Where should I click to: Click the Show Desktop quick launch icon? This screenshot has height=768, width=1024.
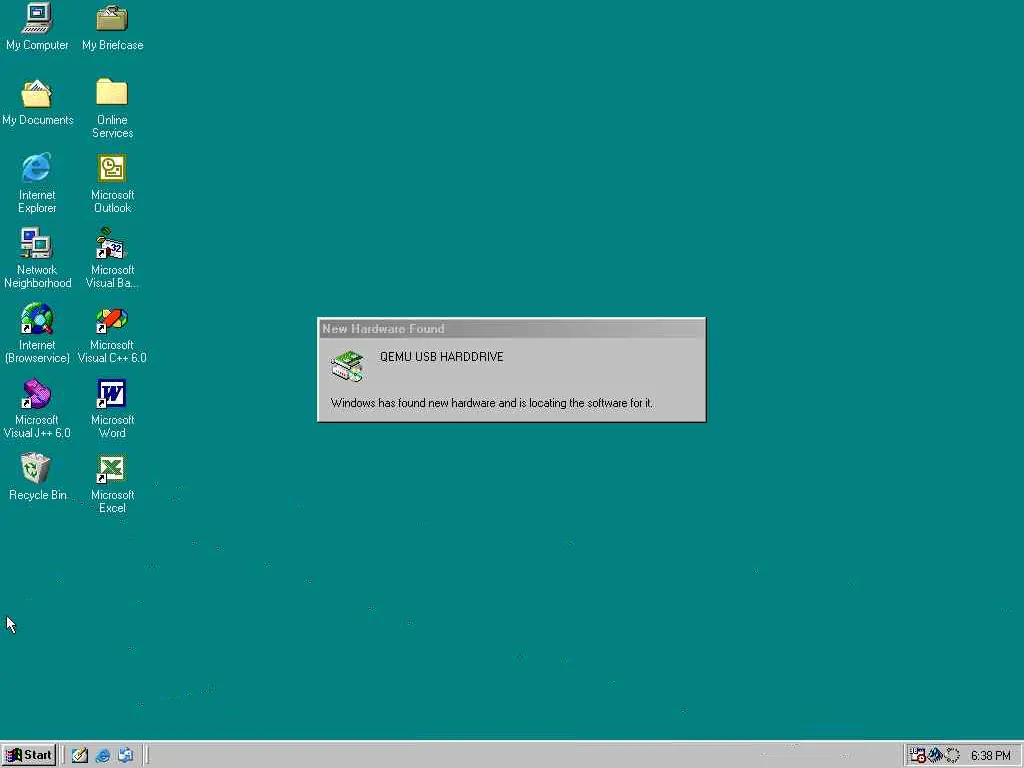pyautogui.click(x=80, y=756)
